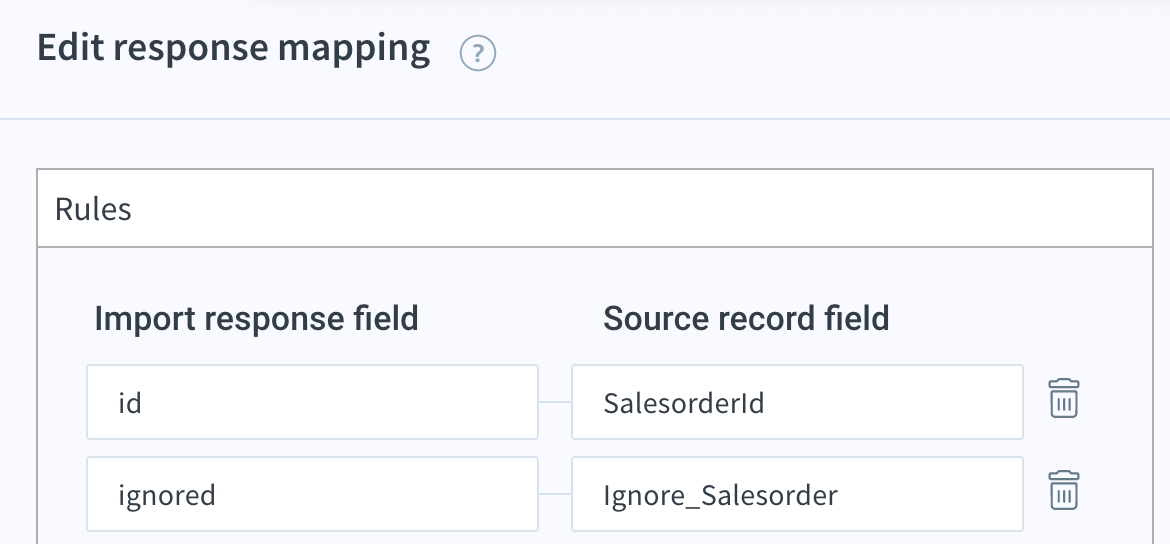Open help for Edit response mapping
Viewport: 1170px width, 544px height.
pyautogui.click(x=478, y=54)
